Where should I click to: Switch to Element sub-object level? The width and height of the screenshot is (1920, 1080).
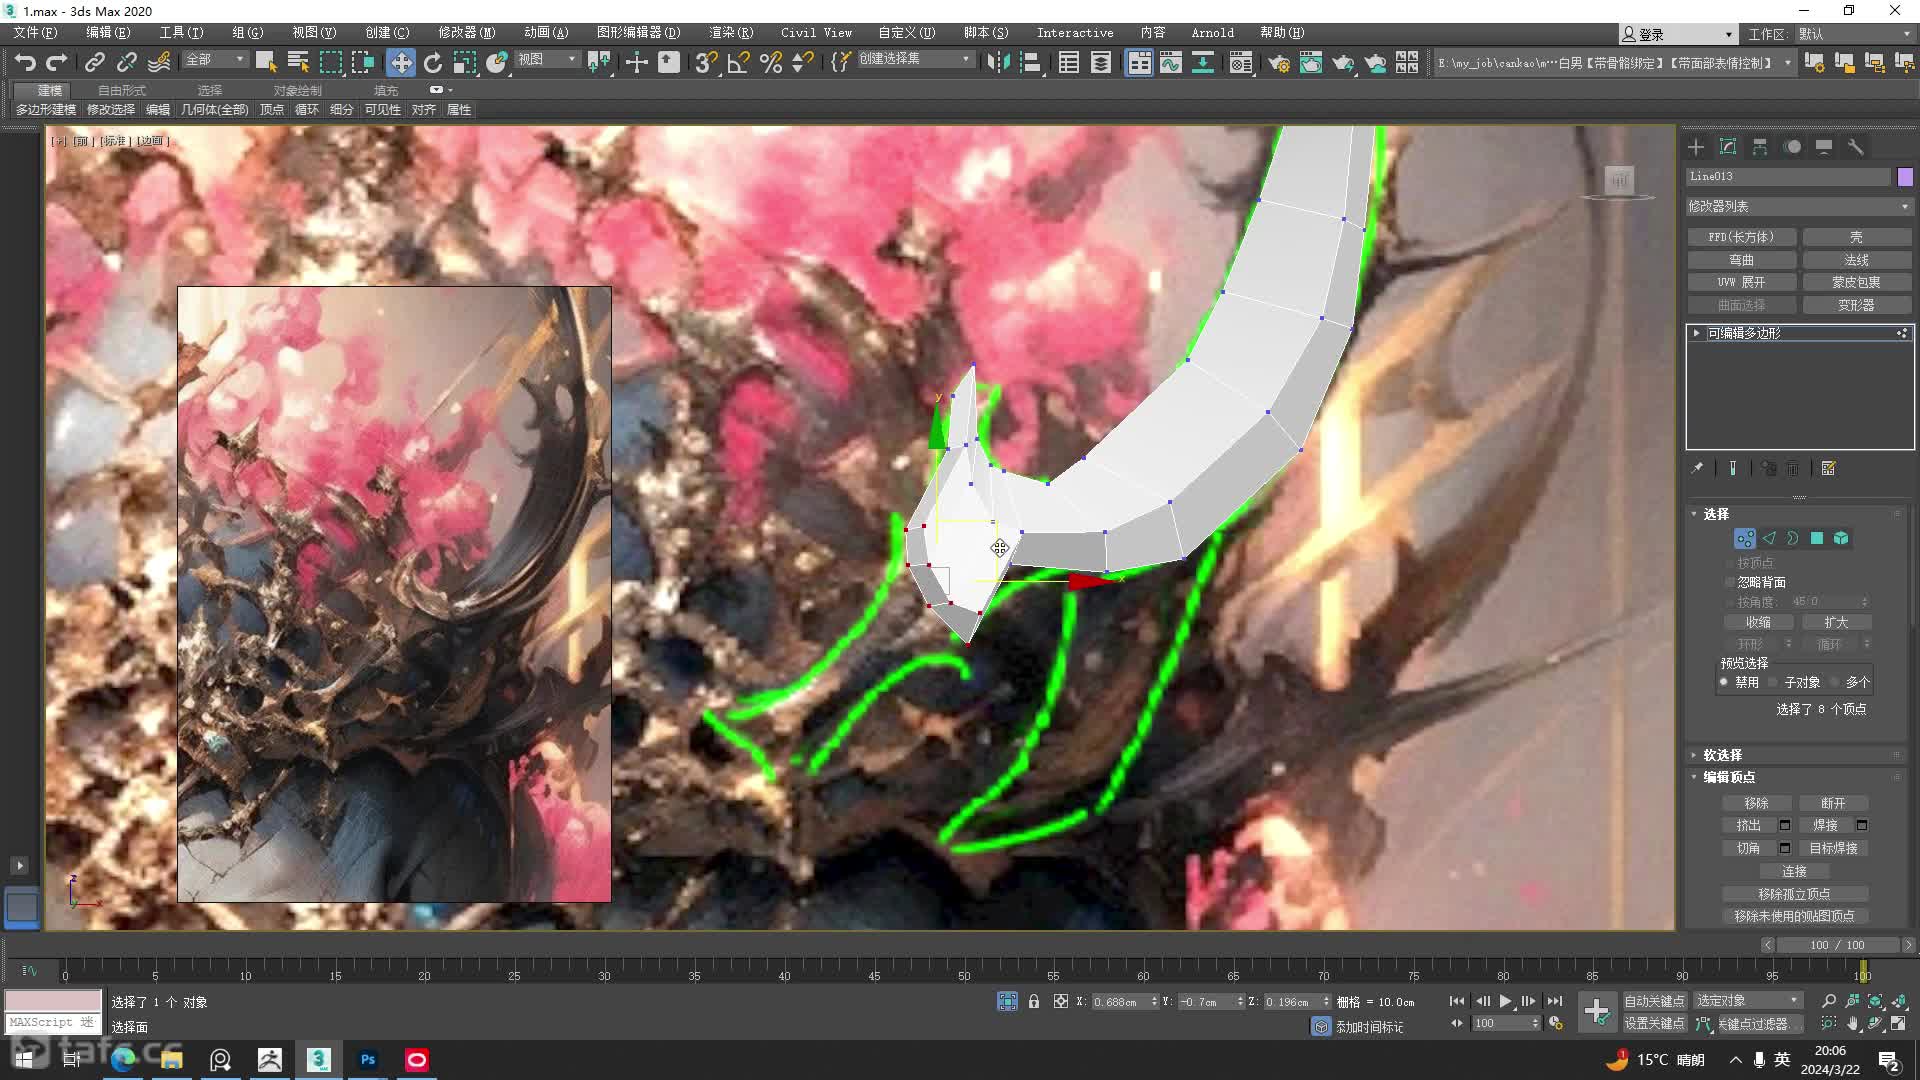(x=1841, y=538)
